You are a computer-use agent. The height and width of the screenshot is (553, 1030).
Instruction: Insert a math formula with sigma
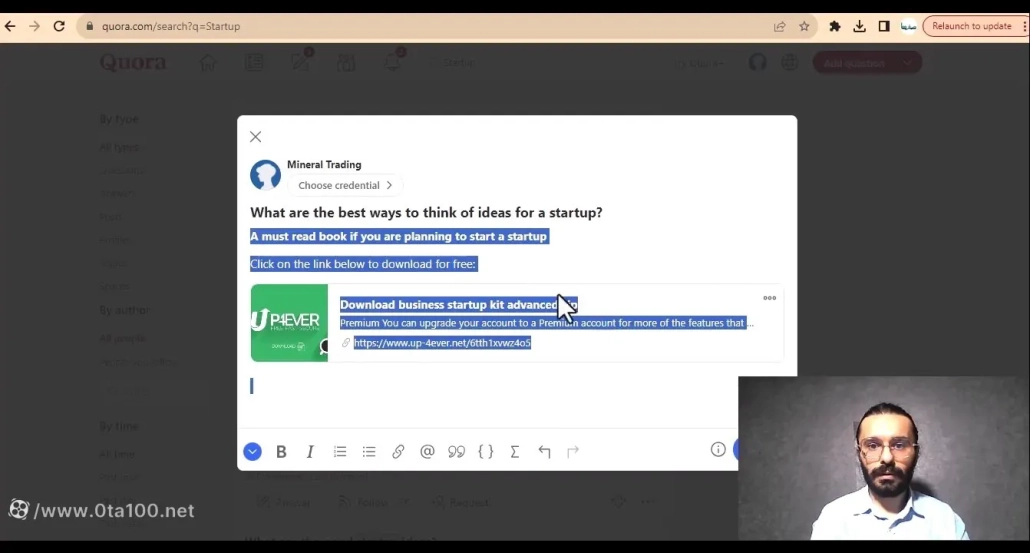[515, 452]
